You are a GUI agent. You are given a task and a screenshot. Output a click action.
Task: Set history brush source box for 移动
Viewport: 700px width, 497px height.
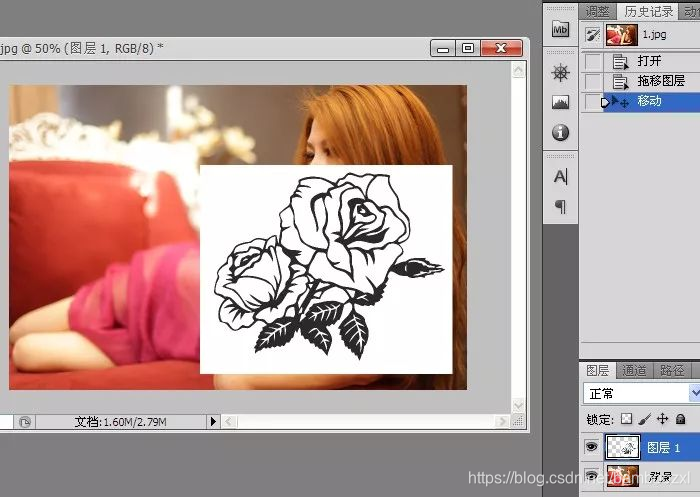(593, 102)
